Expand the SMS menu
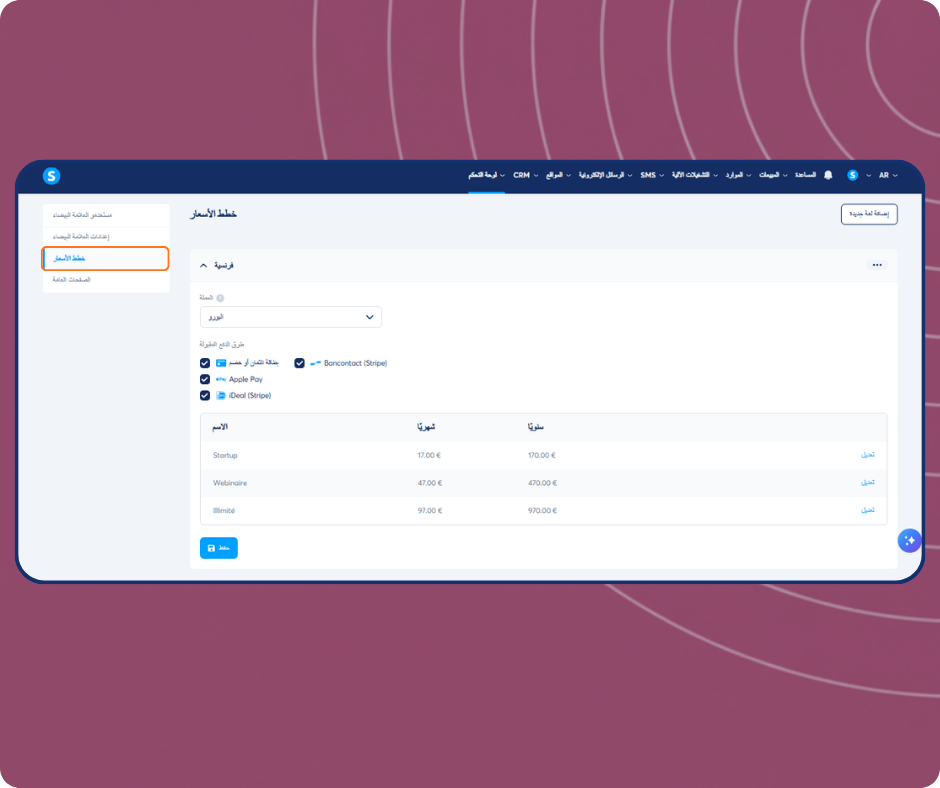This screenshot has width=940, height=788. [652, 175]
